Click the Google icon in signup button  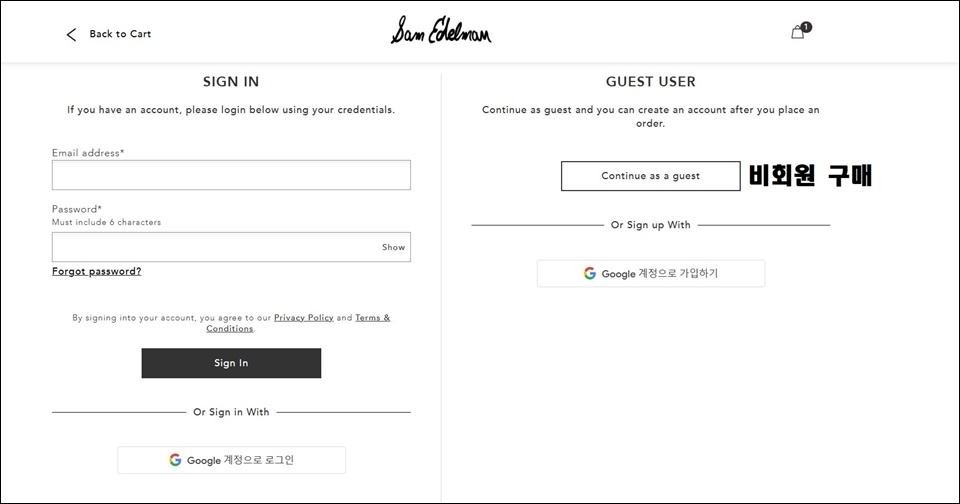click(x=590, y=273)
